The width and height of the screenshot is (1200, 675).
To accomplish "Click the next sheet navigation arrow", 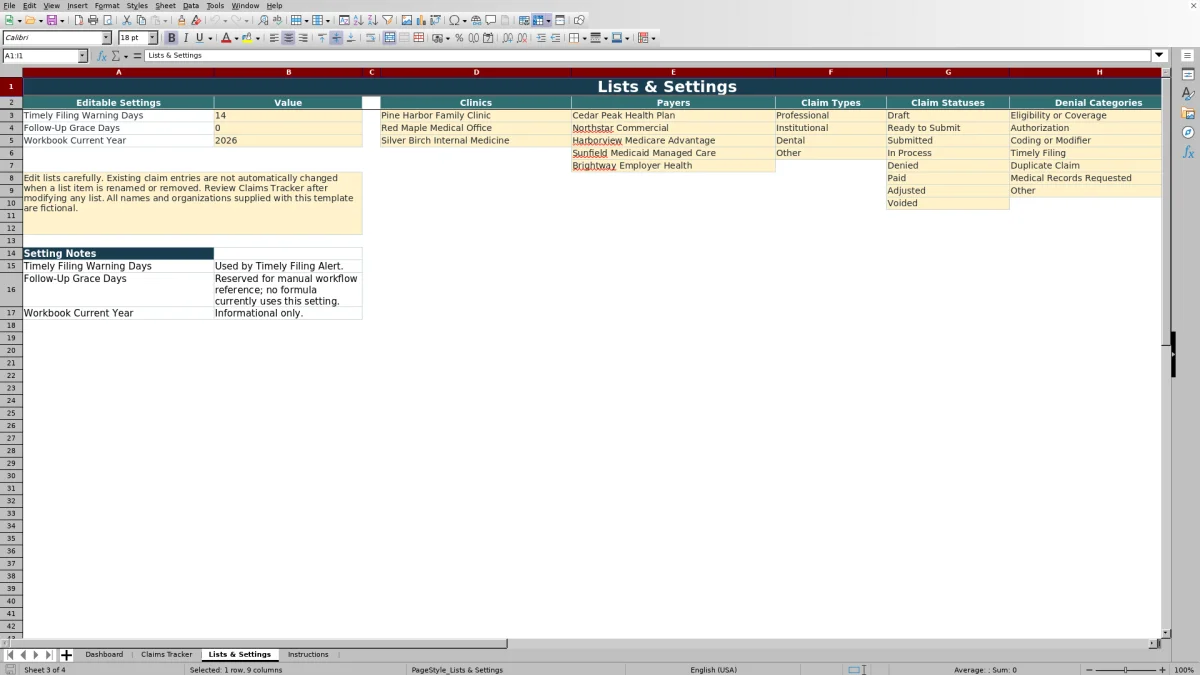I will click(36, 655).
